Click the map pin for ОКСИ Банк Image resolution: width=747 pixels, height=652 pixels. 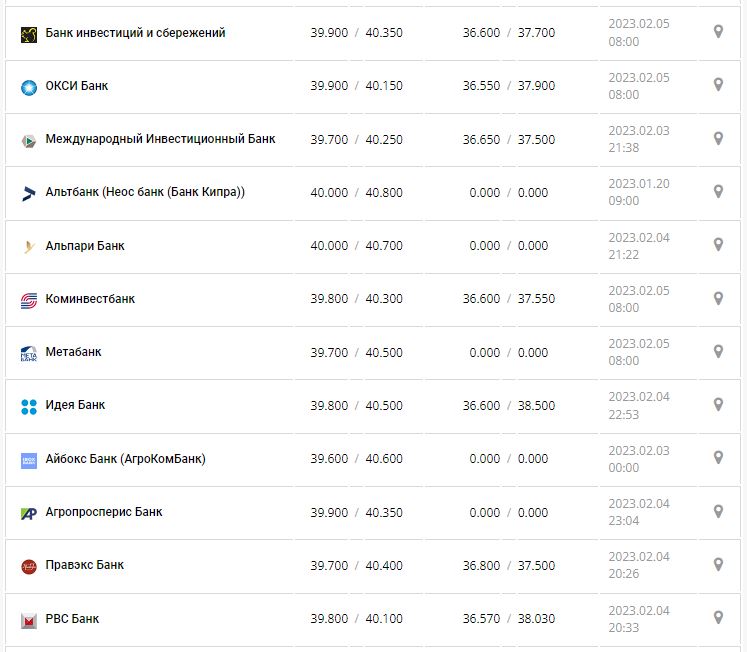tap(718, 85)
